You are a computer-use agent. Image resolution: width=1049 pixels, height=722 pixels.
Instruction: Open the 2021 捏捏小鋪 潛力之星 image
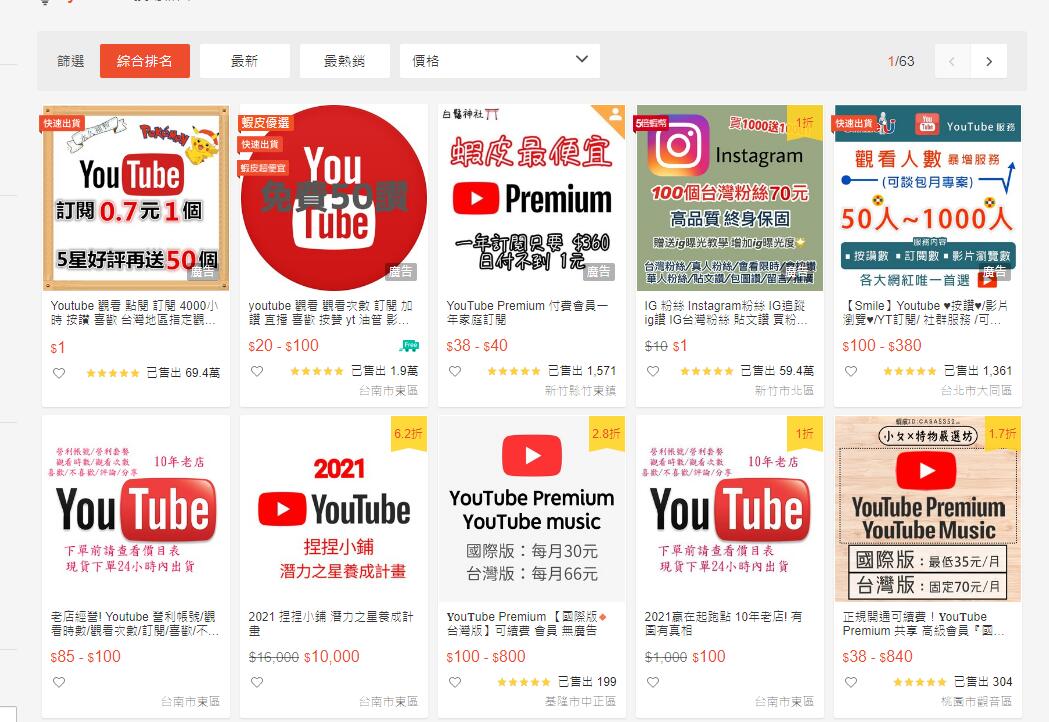tap(334, 509)
